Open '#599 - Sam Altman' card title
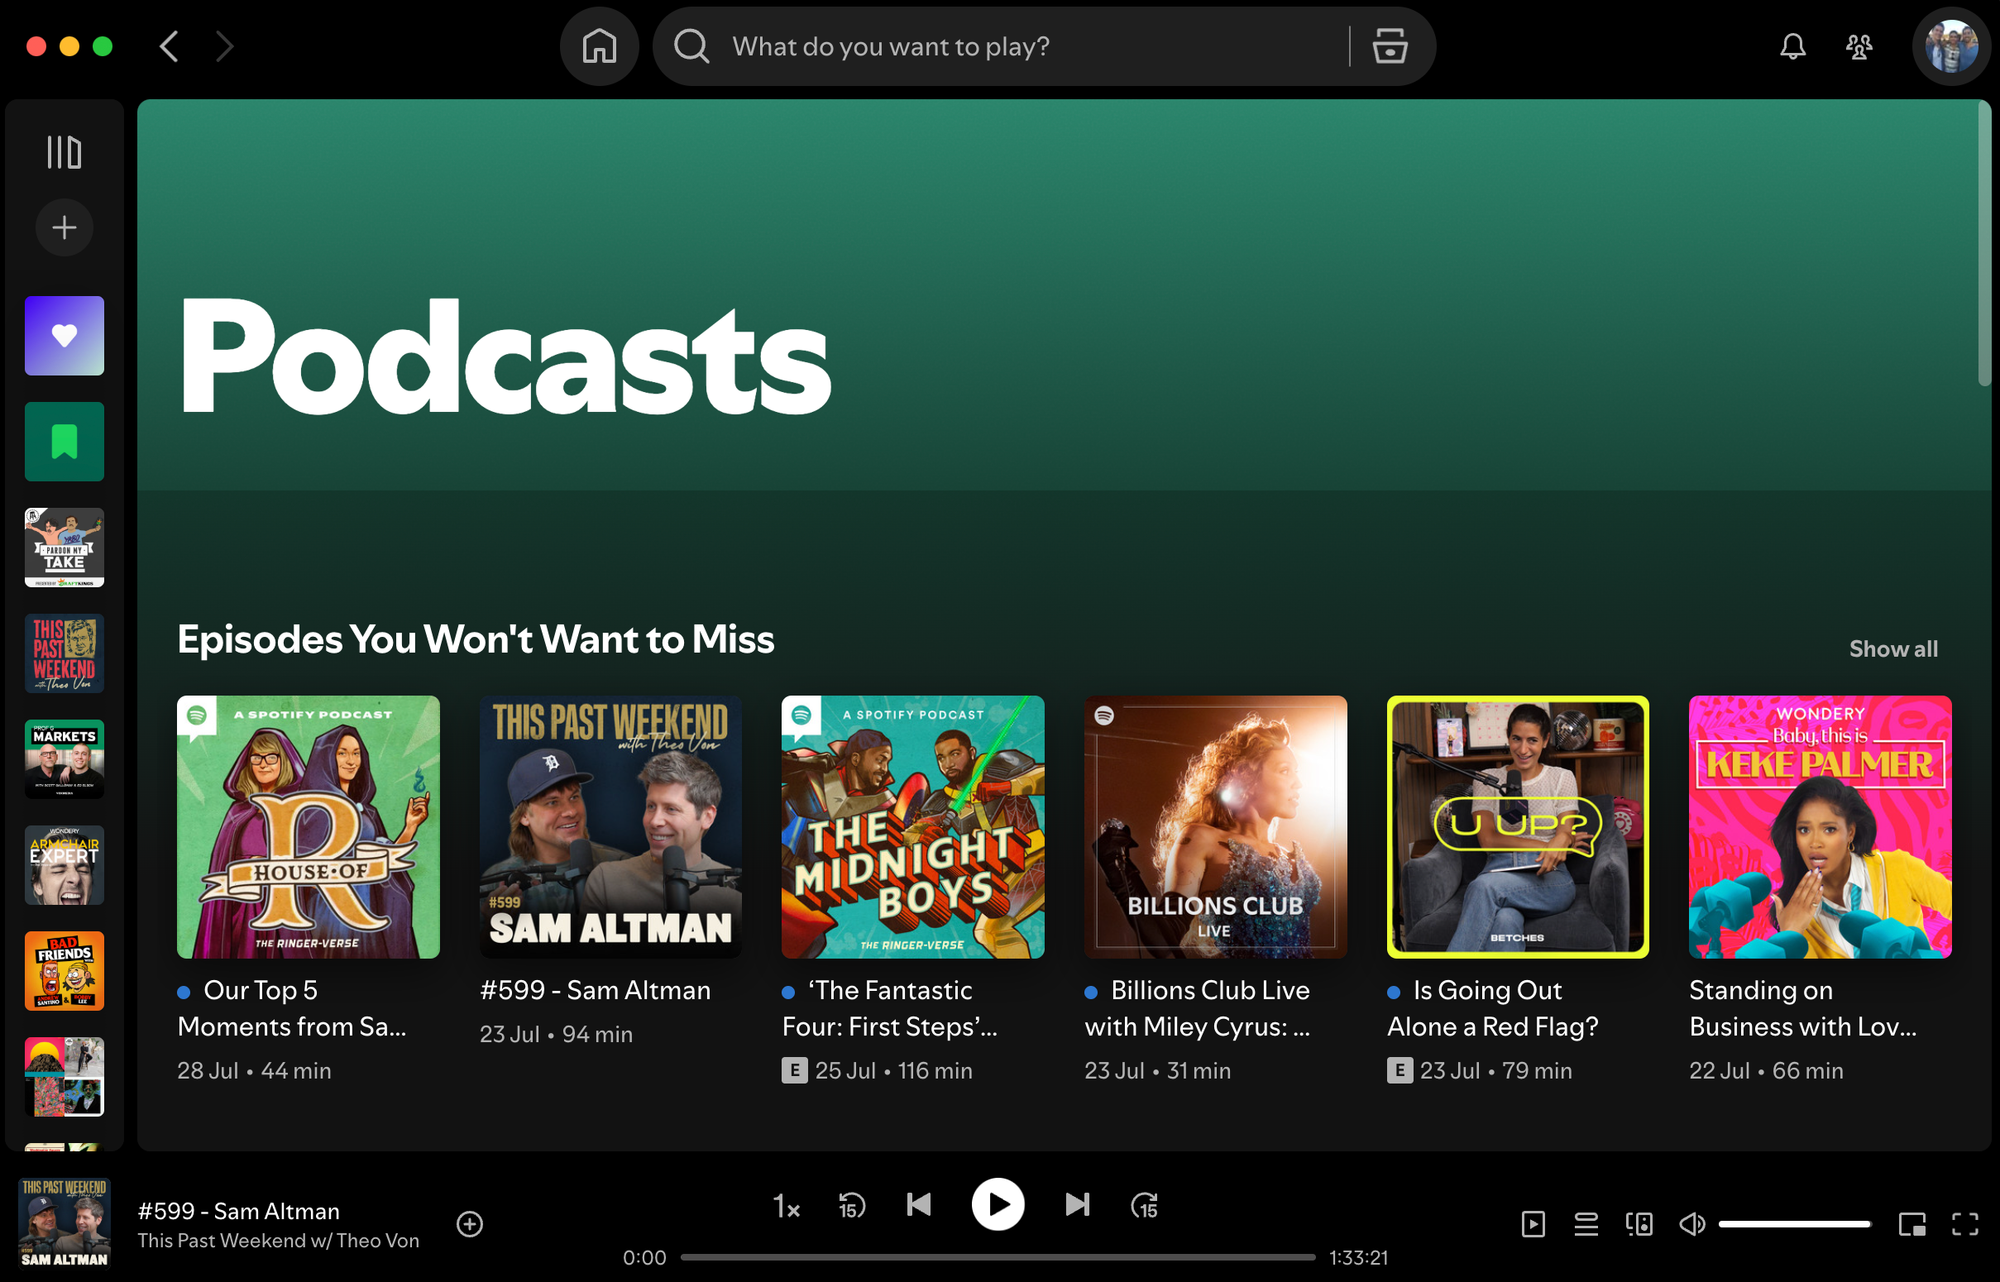The image size is (2000, 1282). [596, 990]
